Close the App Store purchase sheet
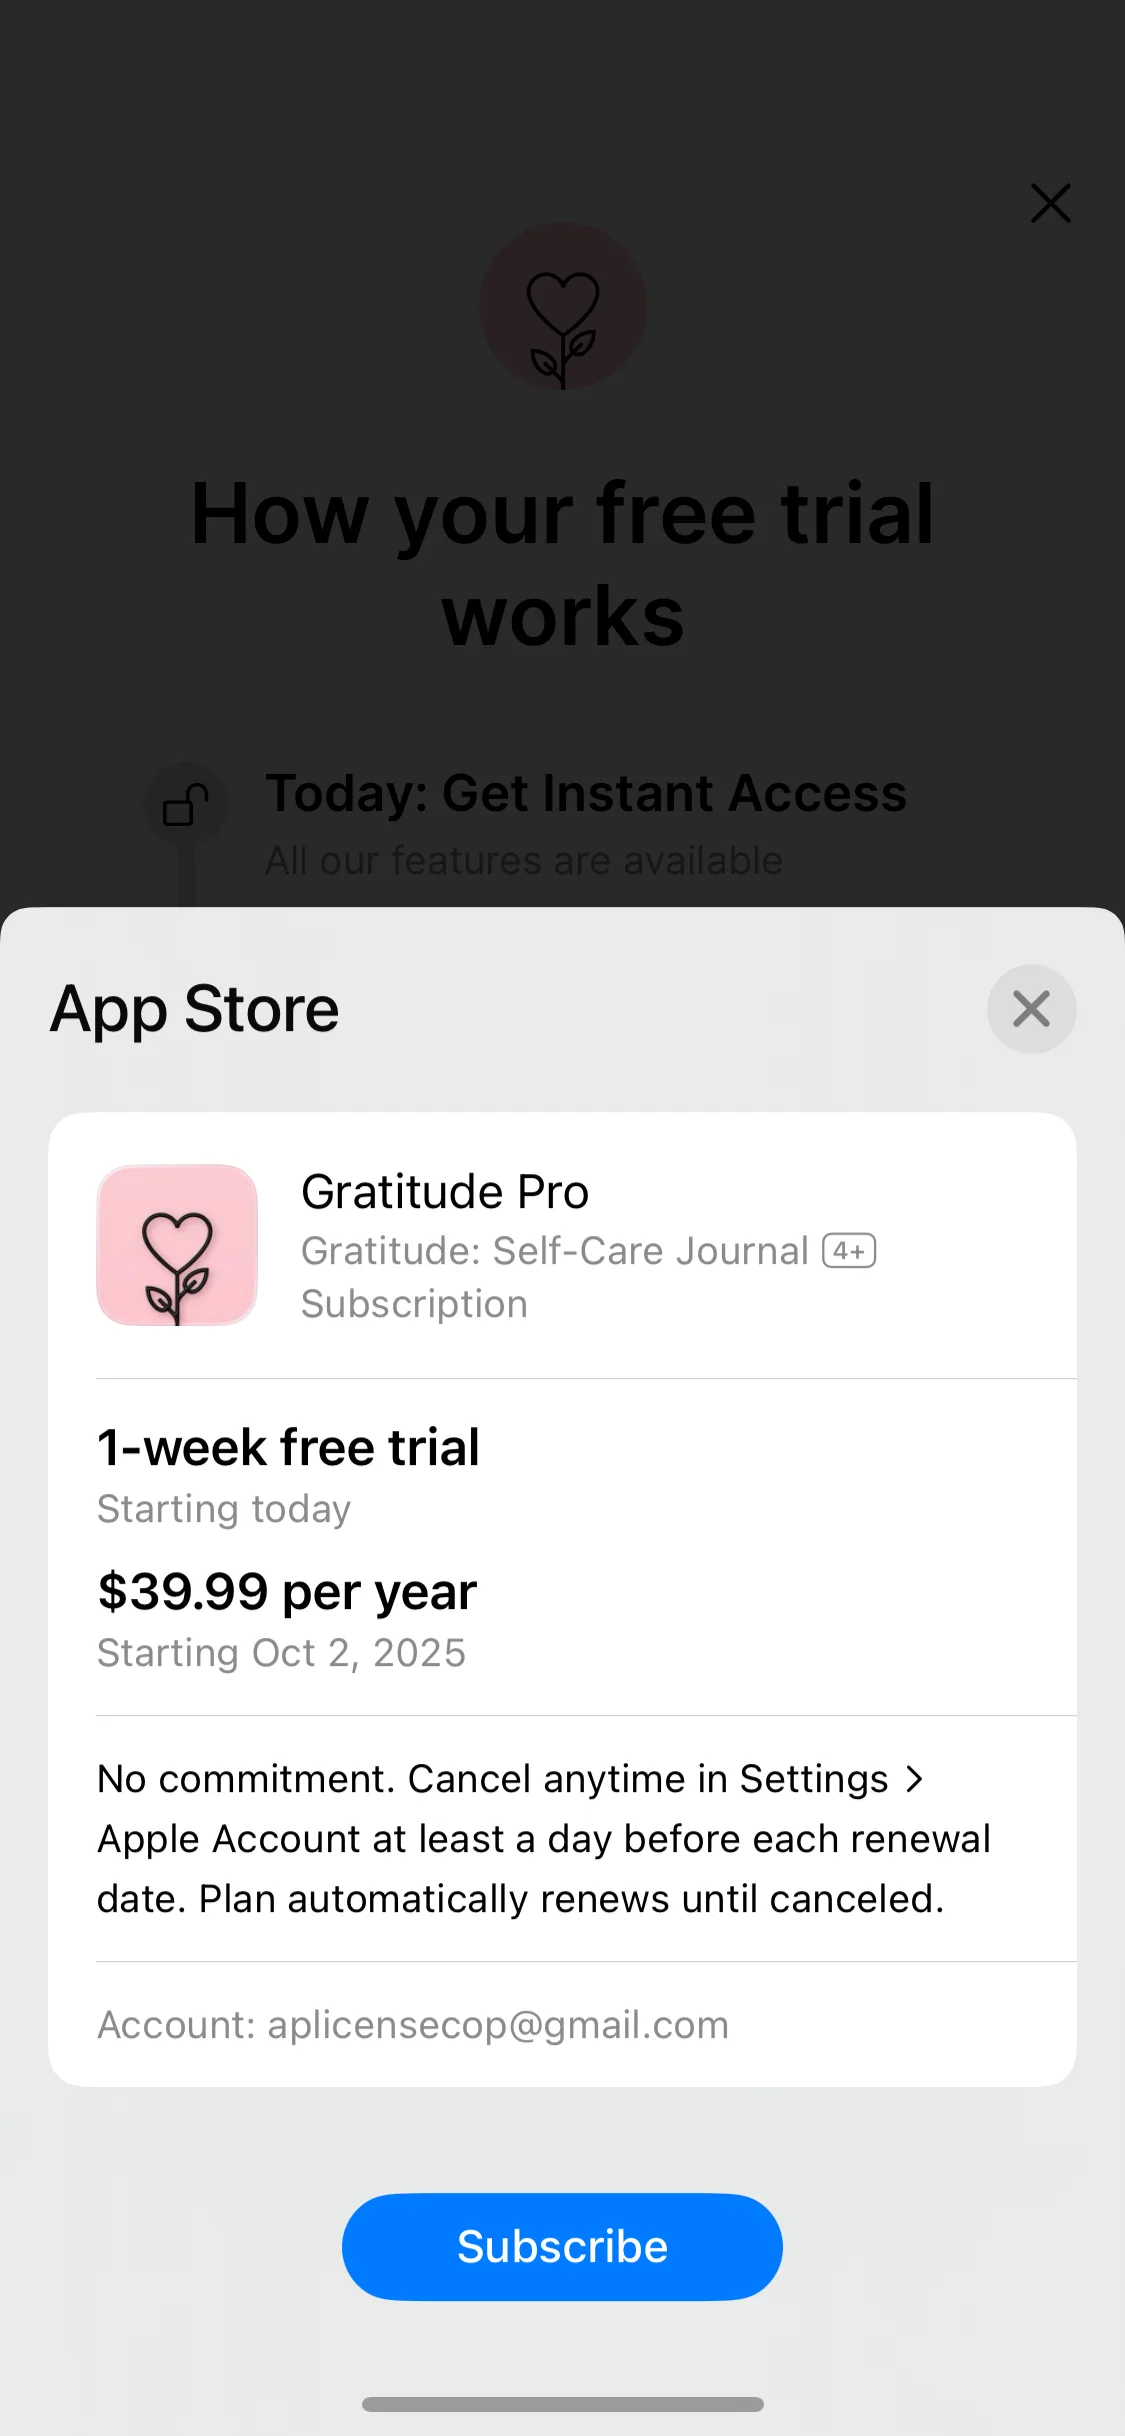This screenshot has width=1125, height=2436. coord(1031,1009)
